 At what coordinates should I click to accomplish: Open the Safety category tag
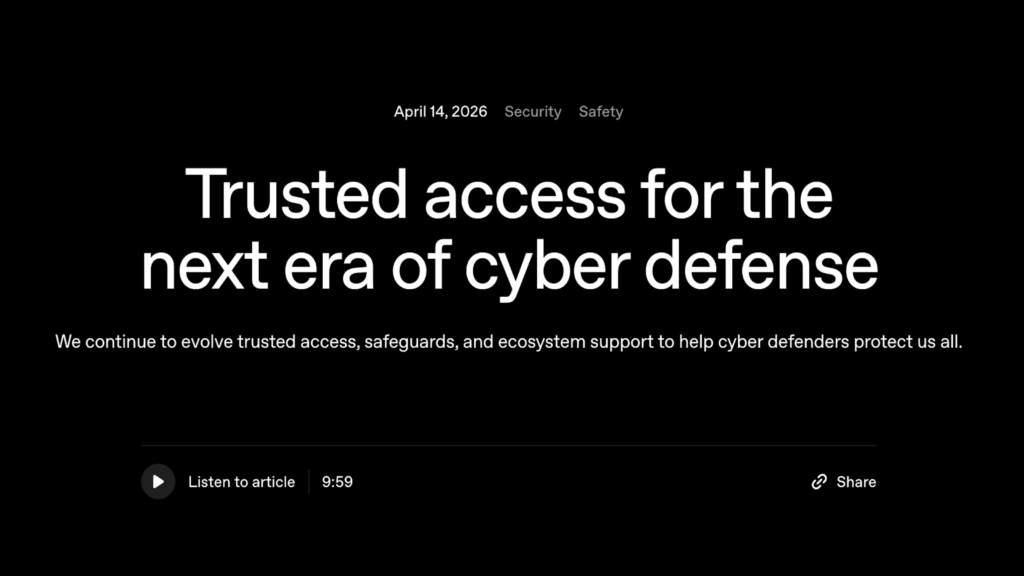(601, 112)
